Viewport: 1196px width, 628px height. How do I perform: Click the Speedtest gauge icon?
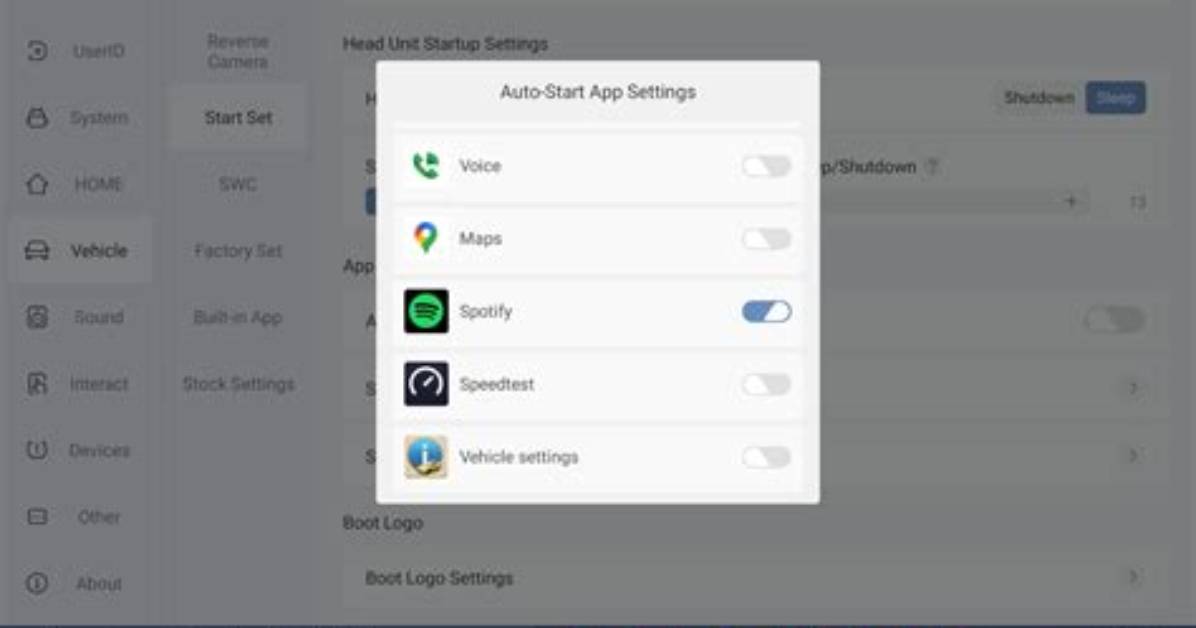pyautogui.click(x=426, y=384)
